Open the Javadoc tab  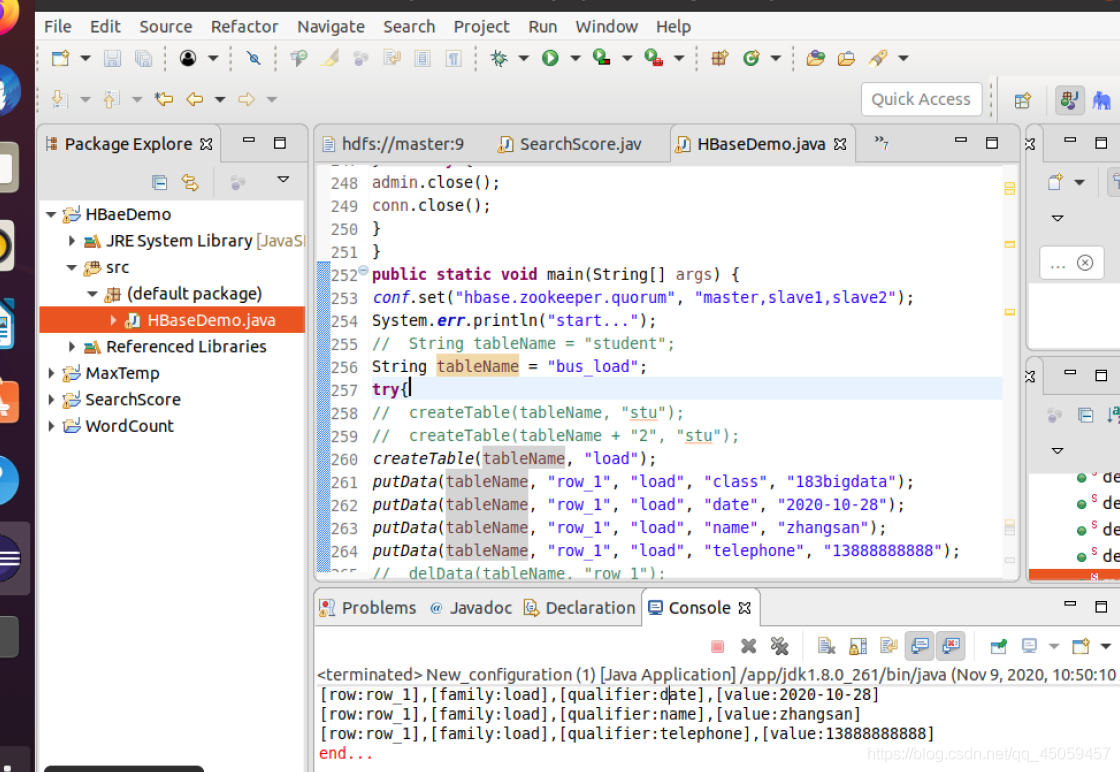pos(471,608)
